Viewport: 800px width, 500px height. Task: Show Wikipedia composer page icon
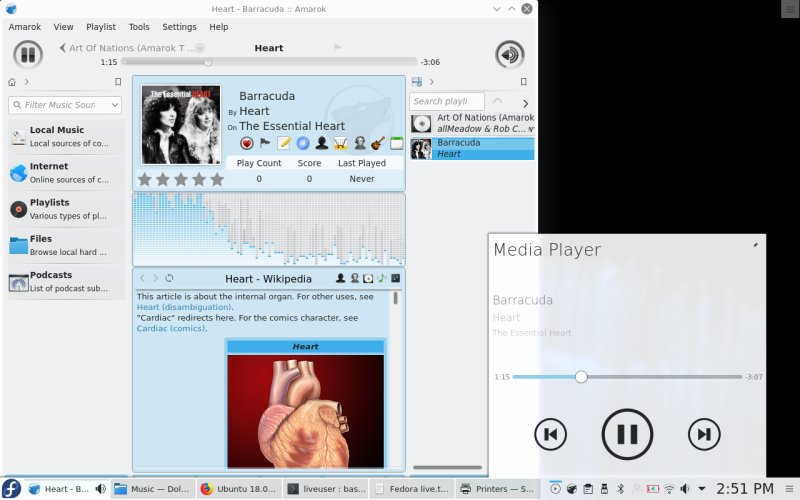[355, 278]
